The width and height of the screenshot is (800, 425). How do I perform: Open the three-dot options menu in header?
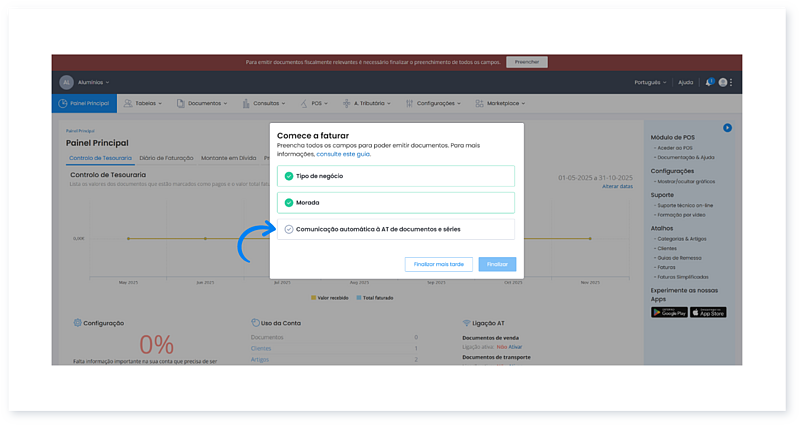pos(731,82)
